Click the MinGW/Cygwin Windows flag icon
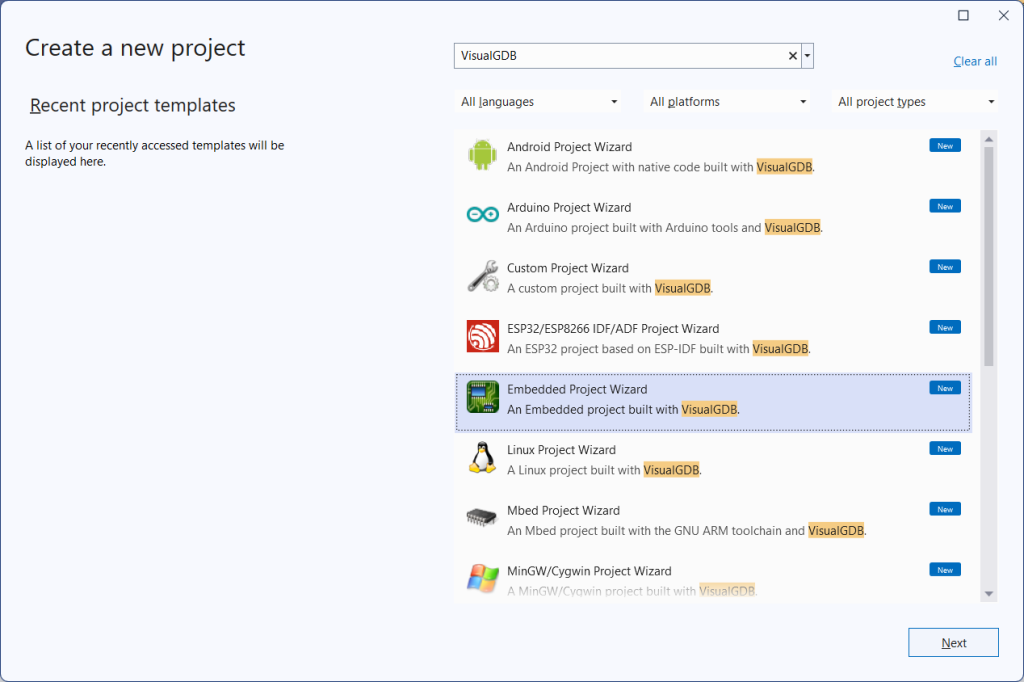This screenshot has width=1024, height=682. coord(482,579)
